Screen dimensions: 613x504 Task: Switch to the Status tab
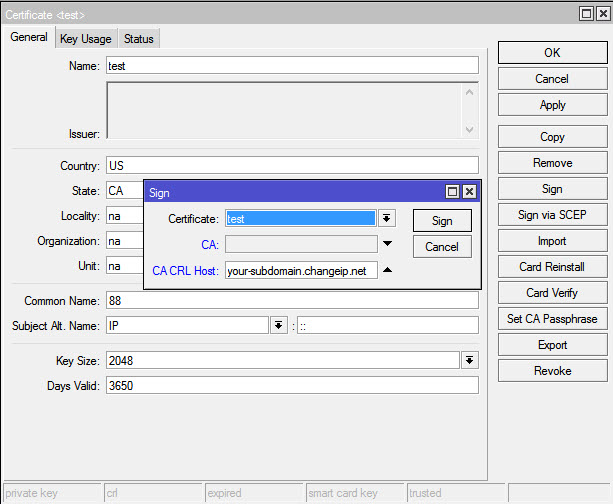[139, 39]
